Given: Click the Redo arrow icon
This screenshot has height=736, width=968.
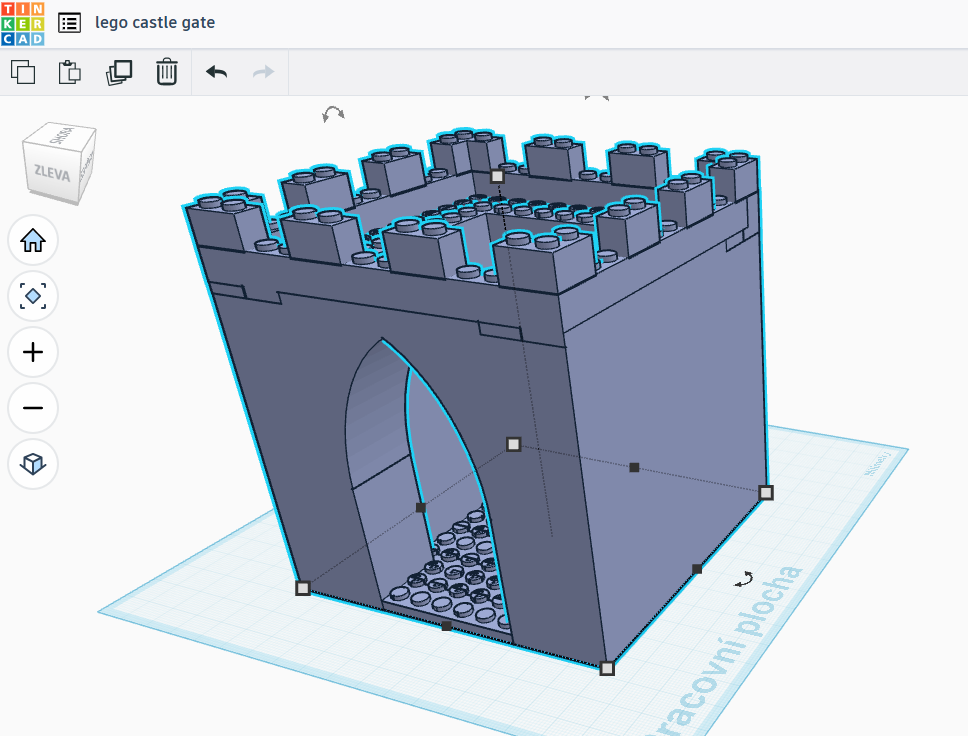Looking at the screenshot, I should (x=264, y=72).
